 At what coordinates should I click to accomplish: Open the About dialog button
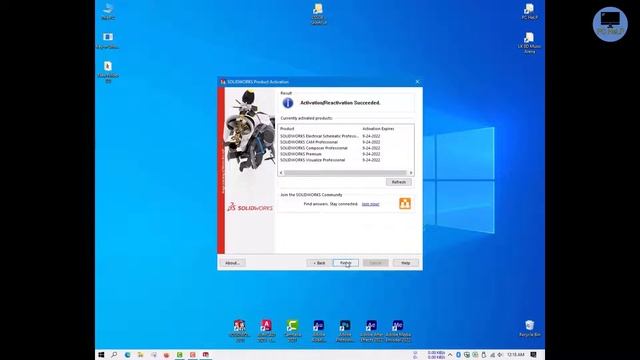[232, 263]
